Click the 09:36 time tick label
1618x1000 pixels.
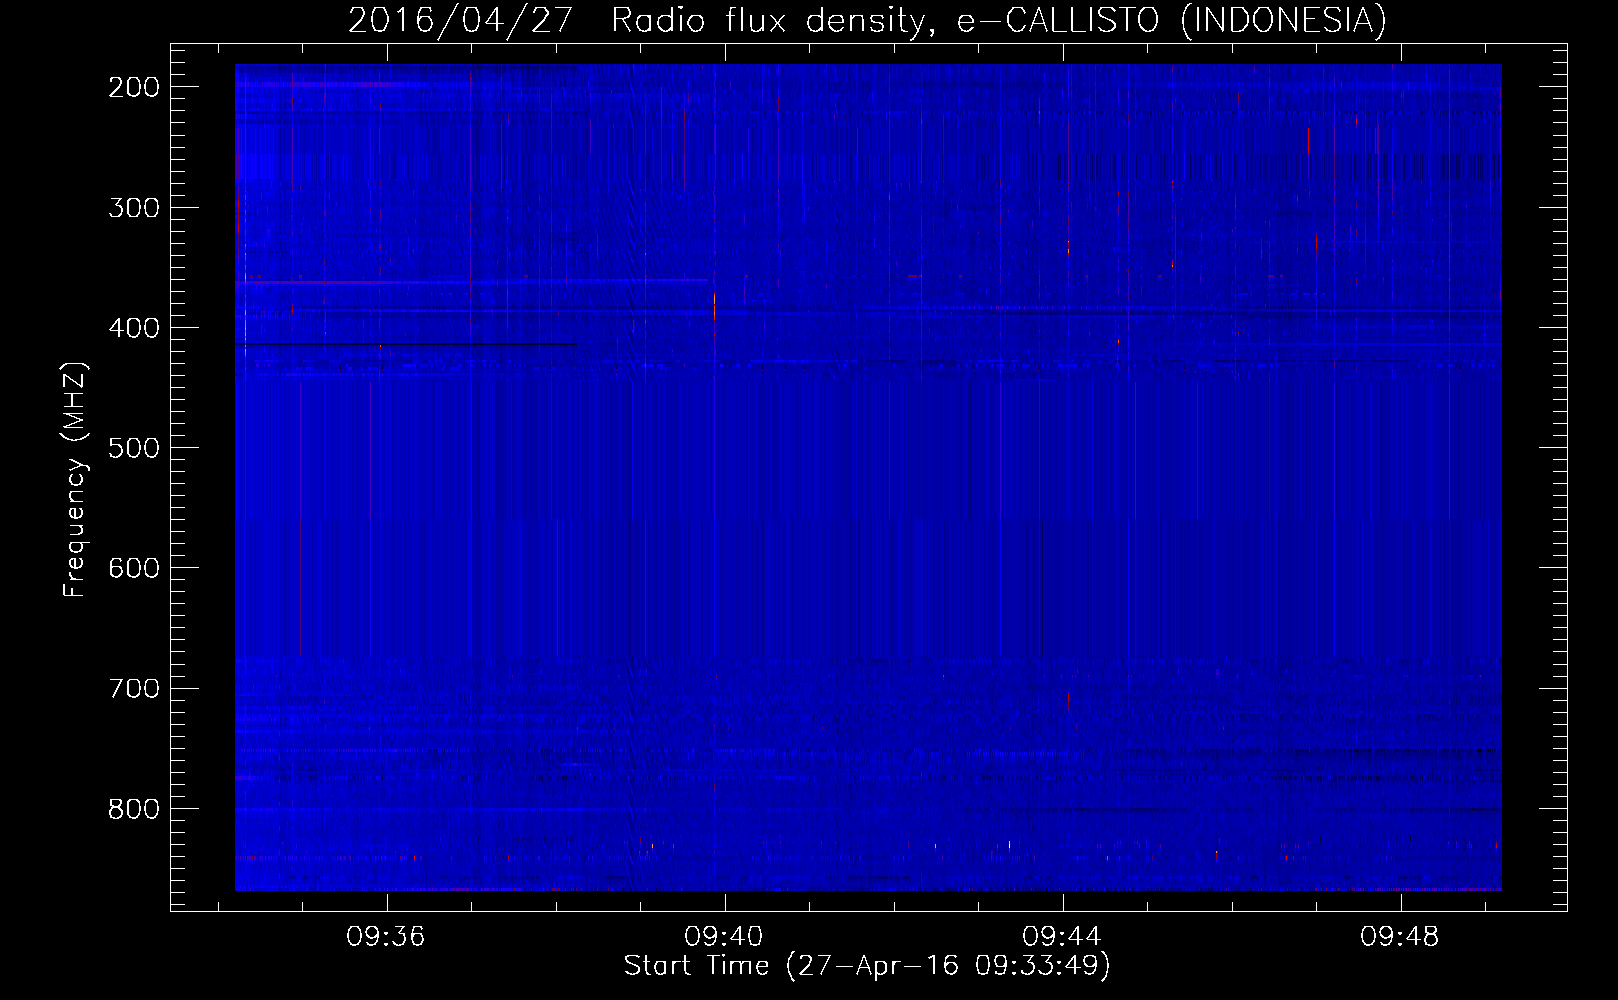pos(385,937)
